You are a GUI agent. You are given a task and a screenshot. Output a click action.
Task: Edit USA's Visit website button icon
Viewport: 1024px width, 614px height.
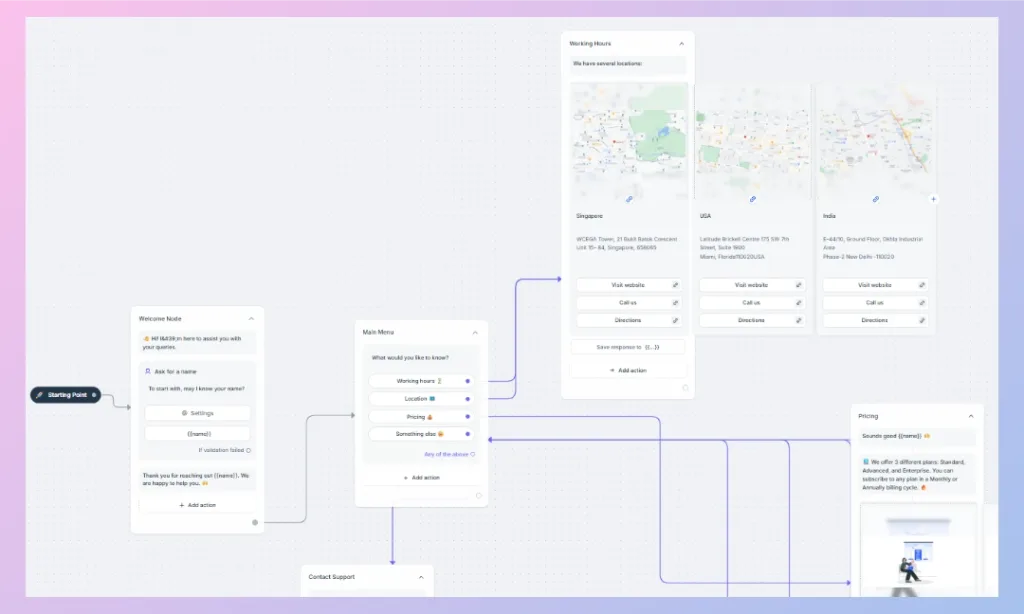coord(798,285)
